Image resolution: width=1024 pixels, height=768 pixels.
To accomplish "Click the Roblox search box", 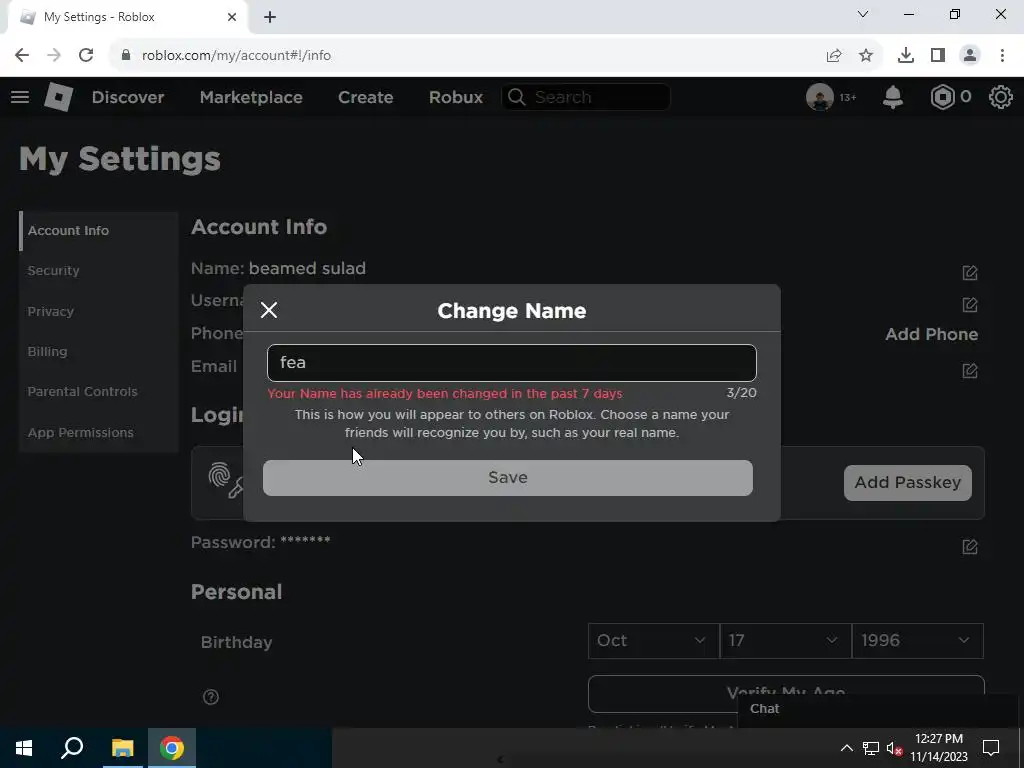I will (x=586, y=97).
